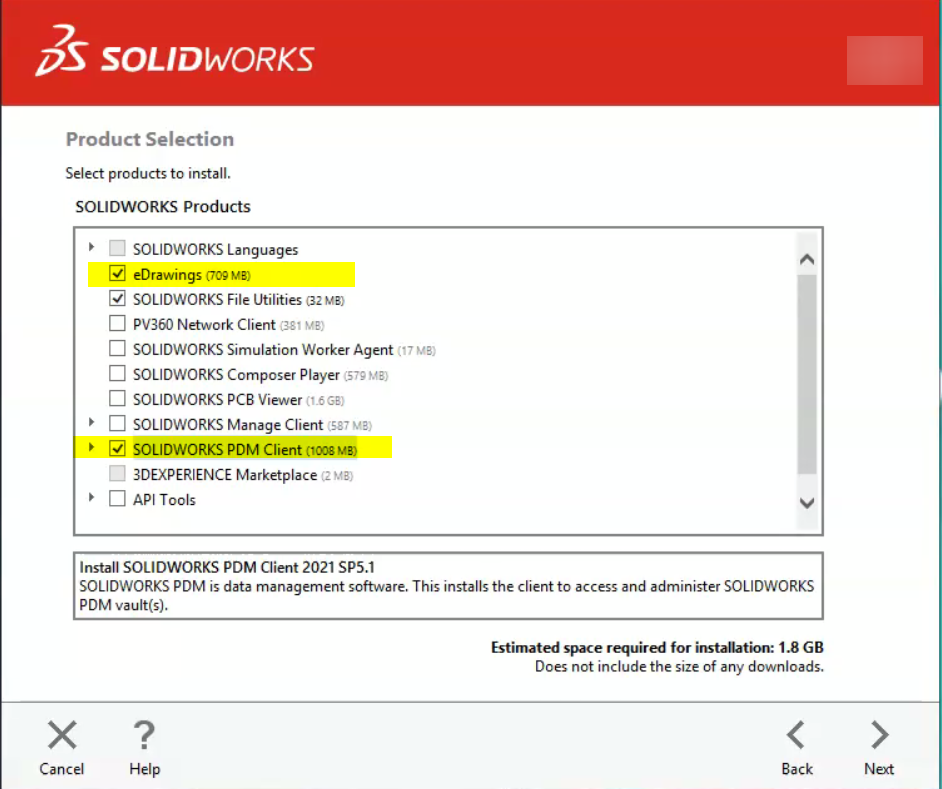Check SOLIDWORKS Composer Player checkbox
This screenshot has height=789, width=942.
point(117,374)
